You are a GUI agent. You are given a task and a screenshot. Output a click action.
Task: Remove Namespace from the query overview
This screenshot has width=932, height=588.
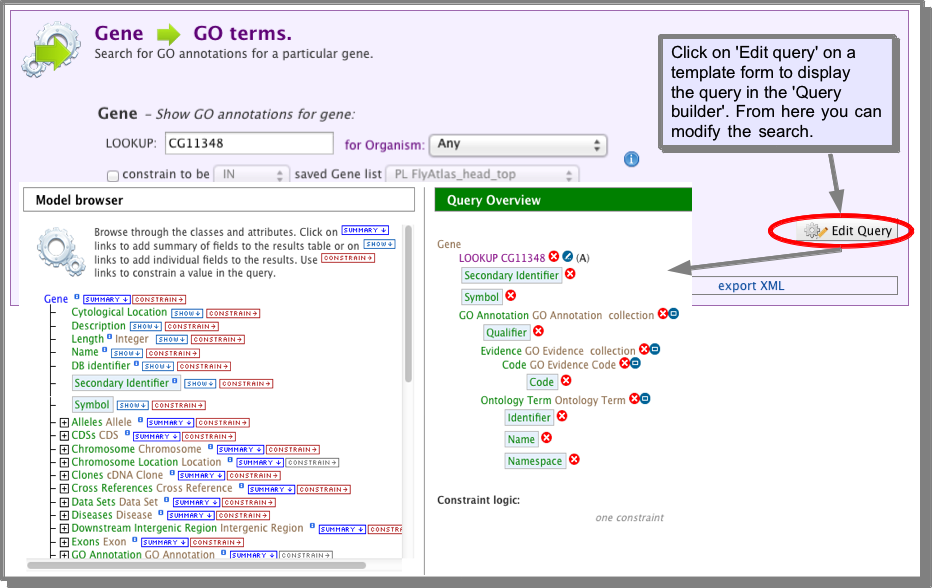point(574,460)
